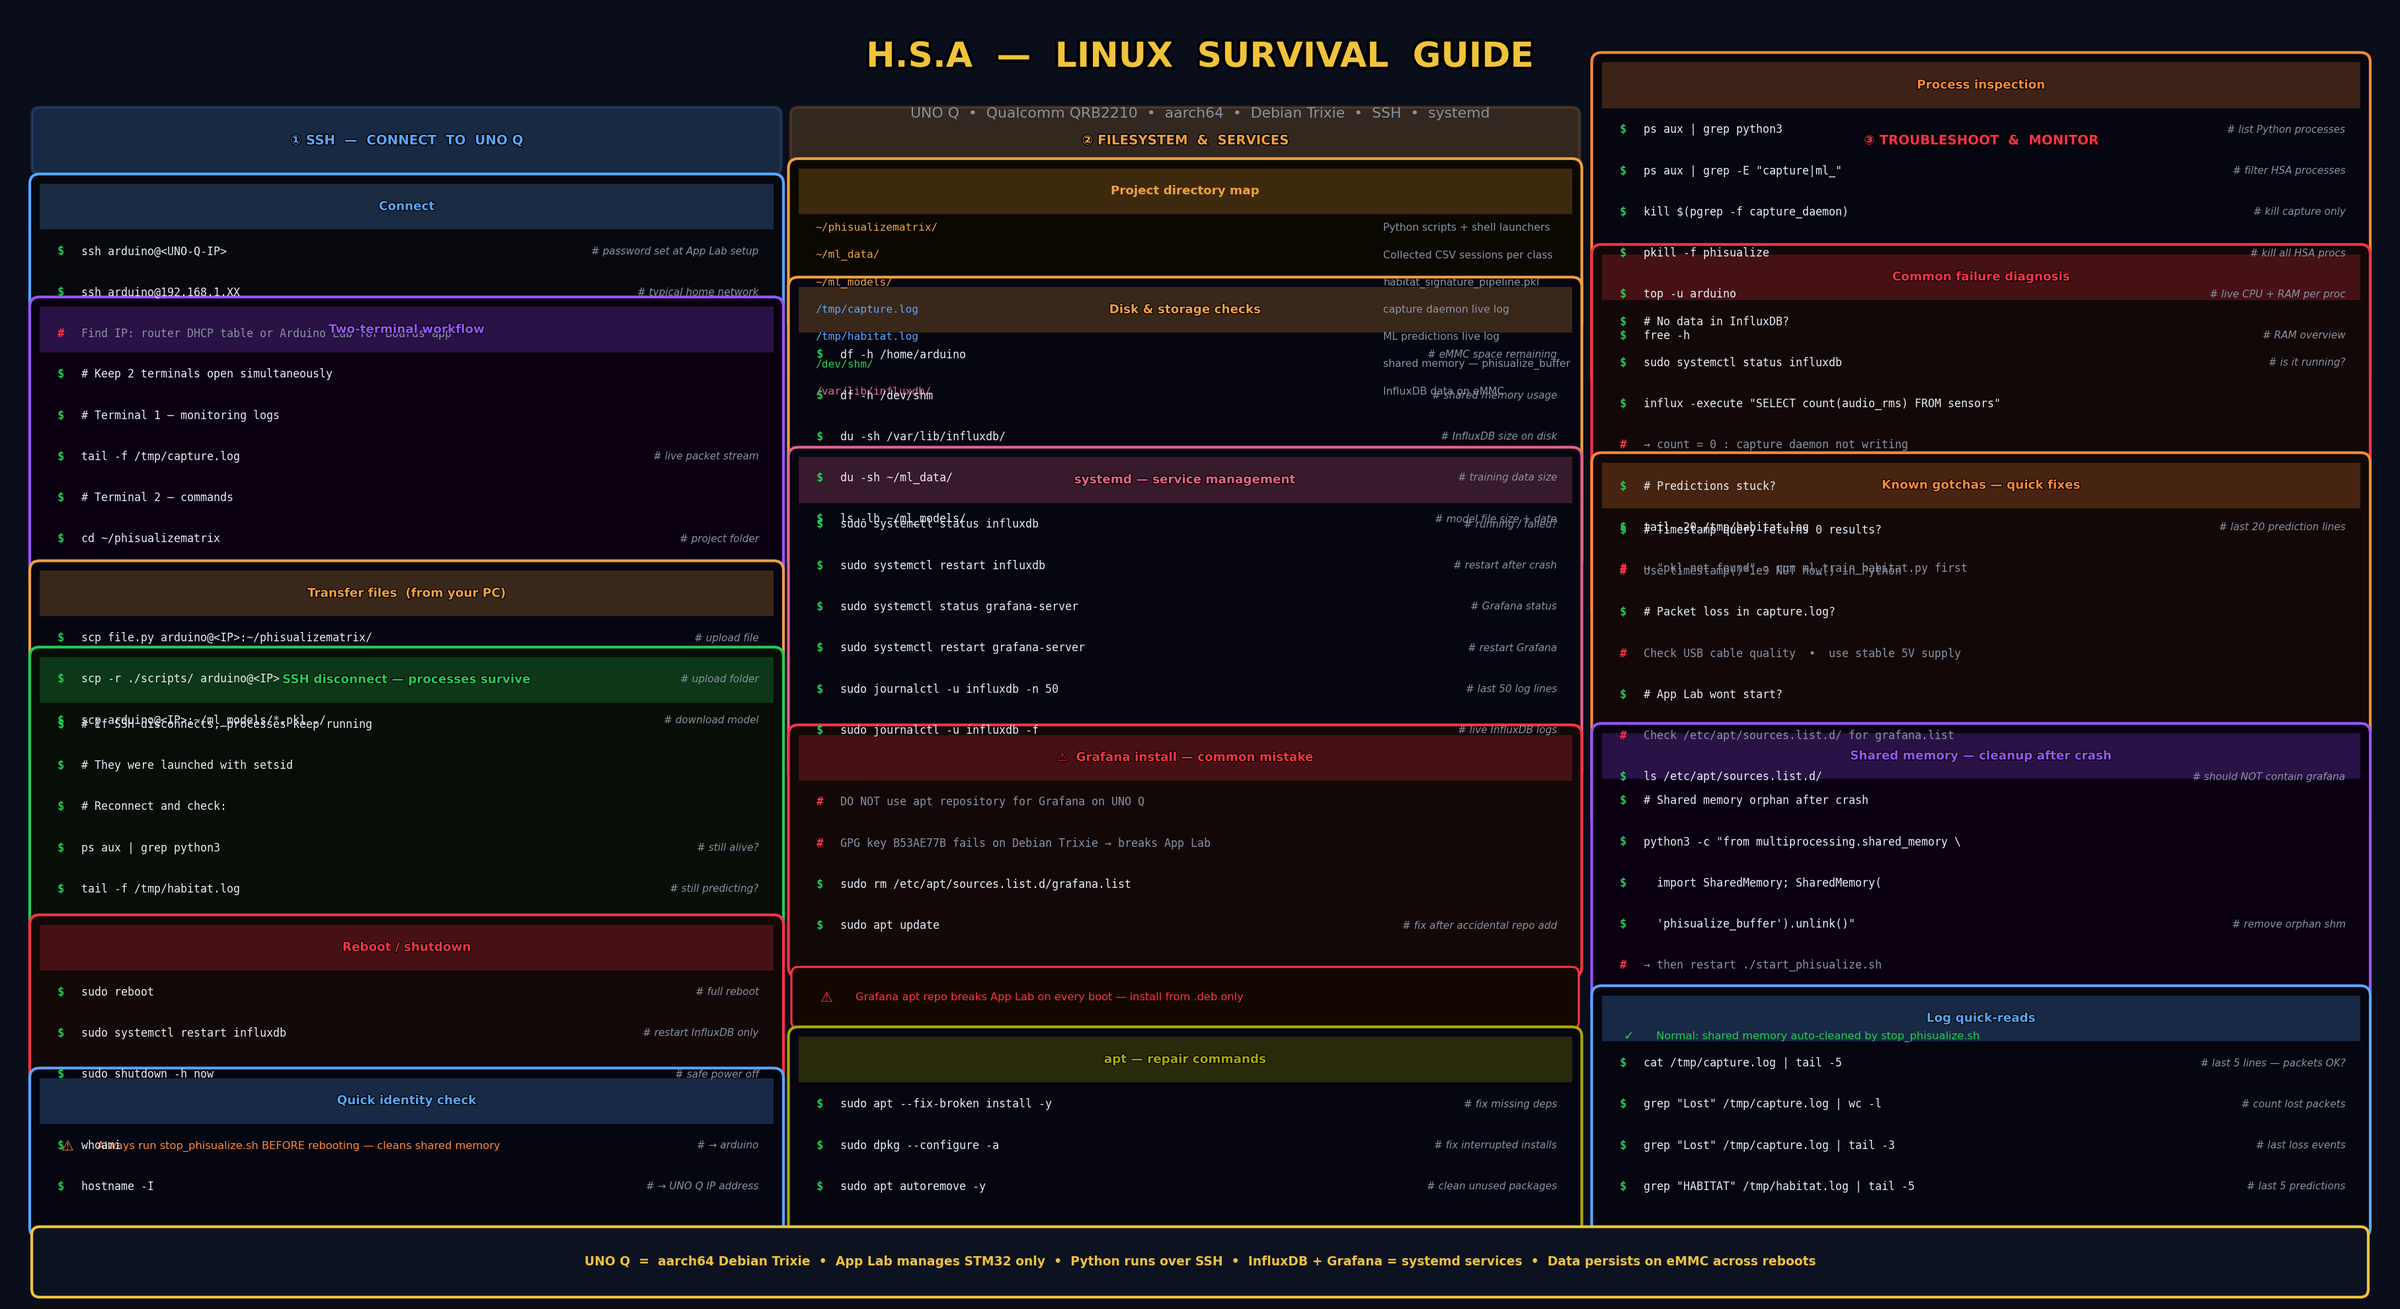Click the "Project directory map" header
The height and width of the screenshot is (1309, 2400).
tap(1185, 190)
